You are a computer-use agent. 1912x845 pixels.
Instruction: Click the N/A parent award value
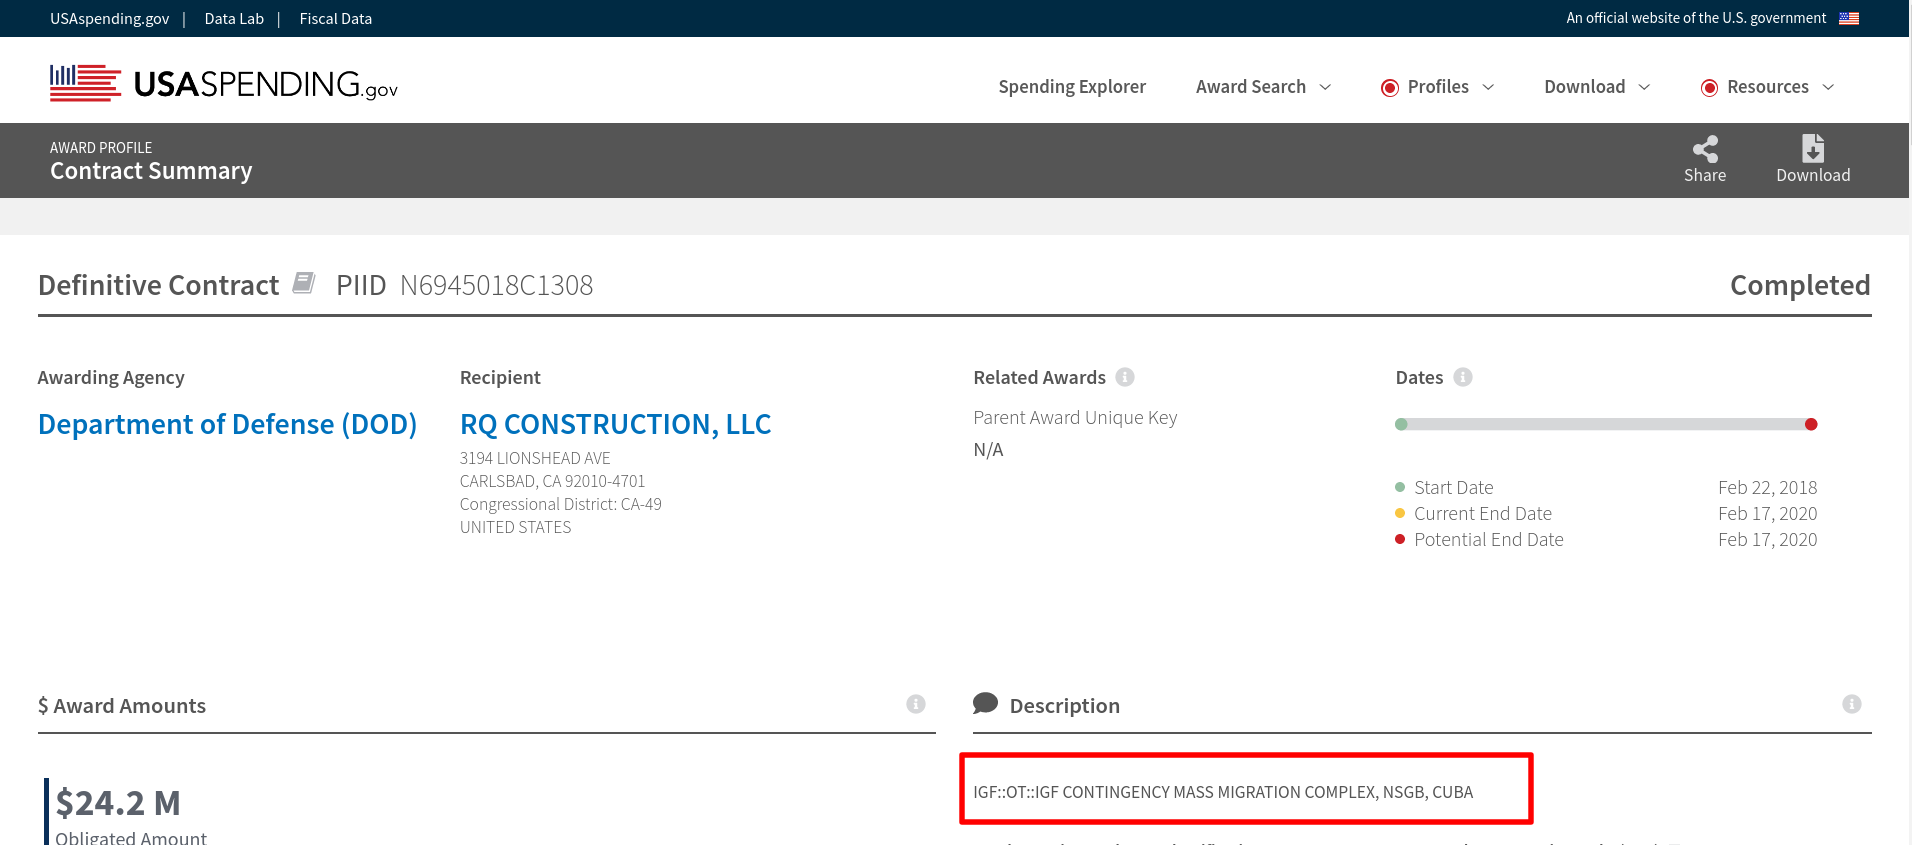(x=988, y=449)
